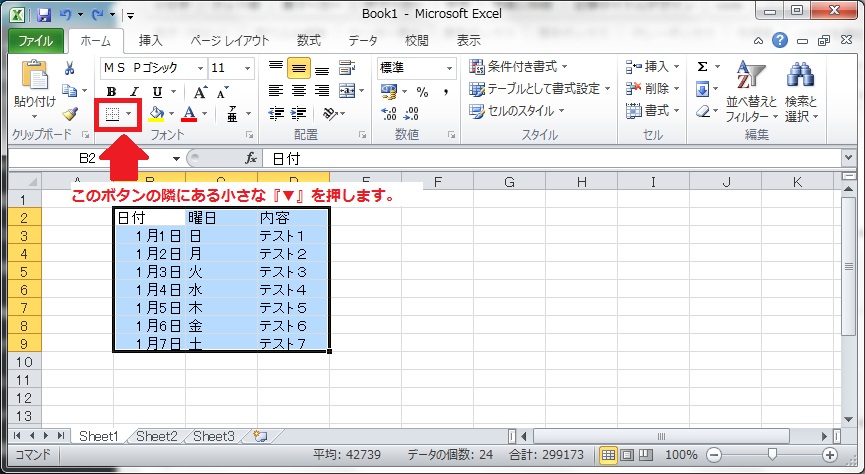Click 書式 button in the セル group
The image size is (865, 474).
click(x=652, y=111)
